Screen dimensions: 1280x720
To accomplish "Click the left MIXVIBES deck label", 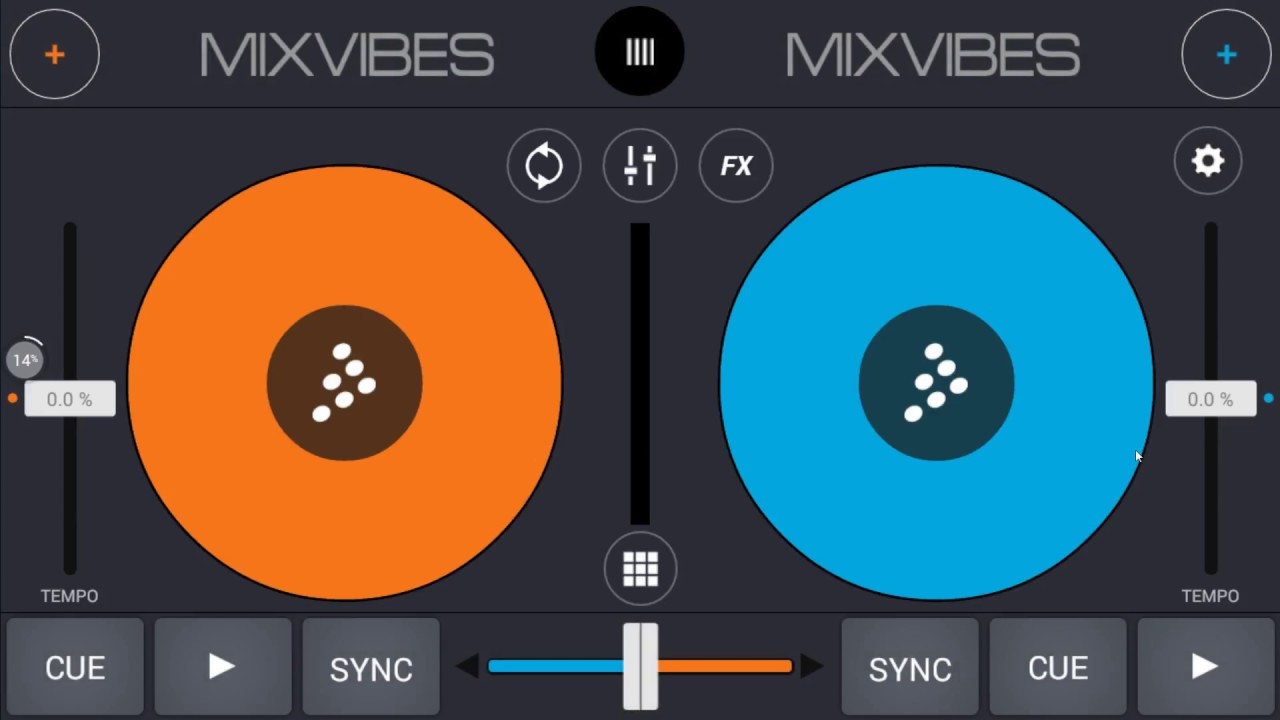I will (x=346, y=54).
